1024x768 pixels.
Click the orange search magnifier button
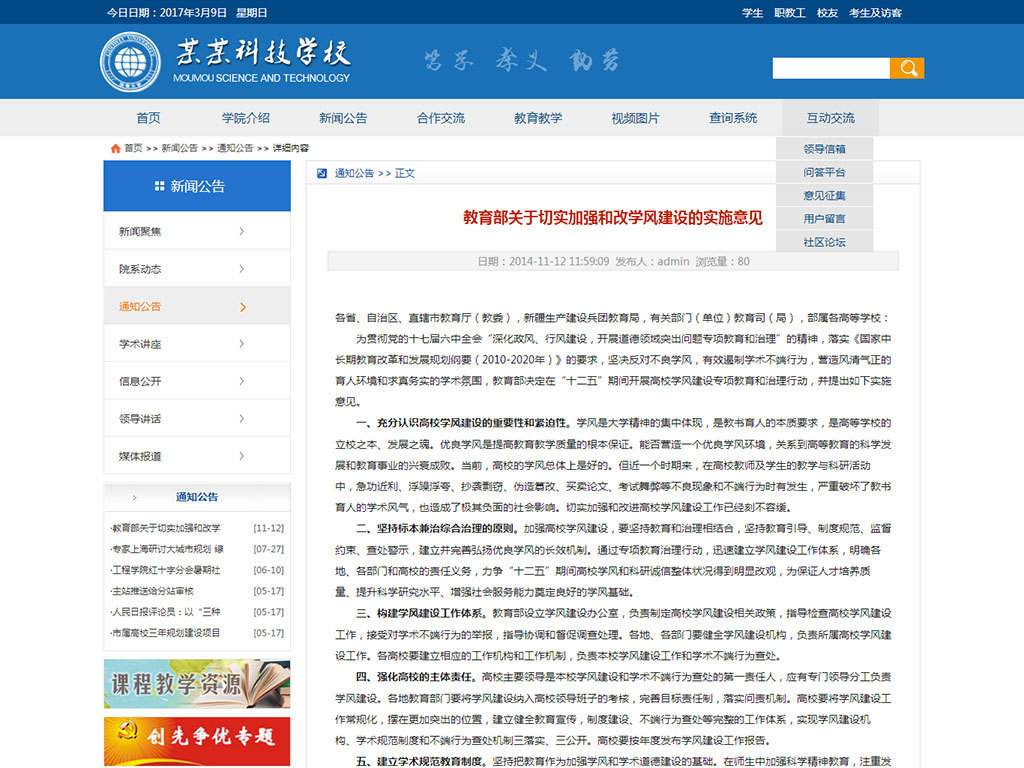[907, 68]
